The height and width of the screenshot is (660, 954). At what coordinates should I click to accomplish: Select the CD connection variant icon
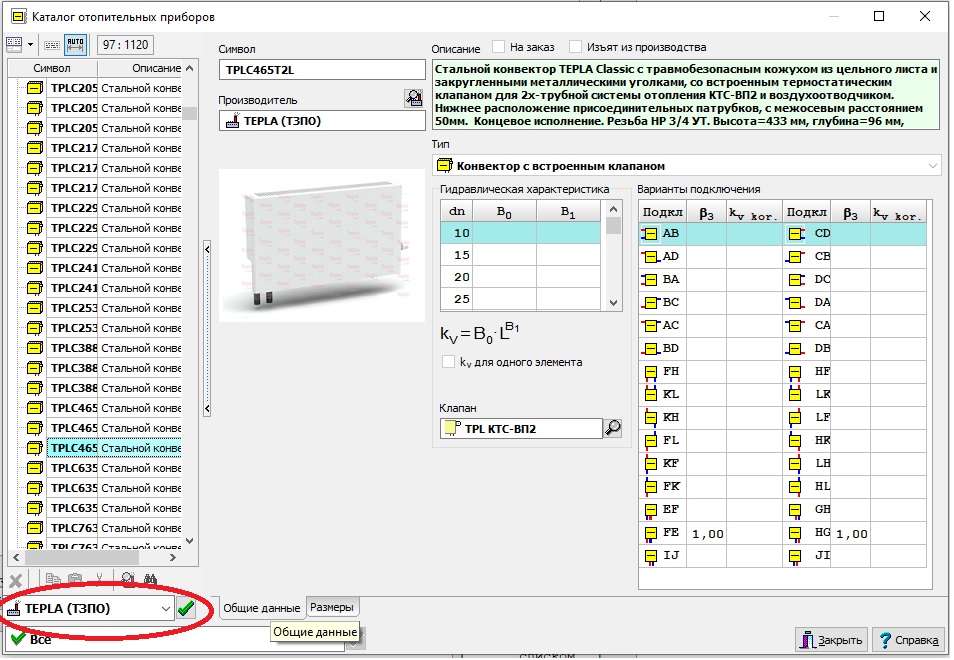(795, 234)
